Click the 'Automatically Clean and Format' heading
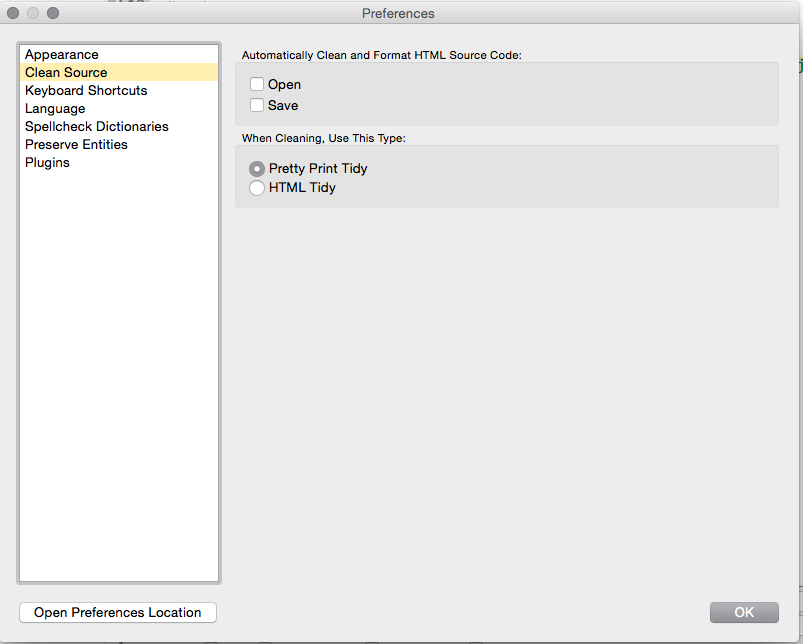Viewport: 803px width, 644px height. (382, 54)
